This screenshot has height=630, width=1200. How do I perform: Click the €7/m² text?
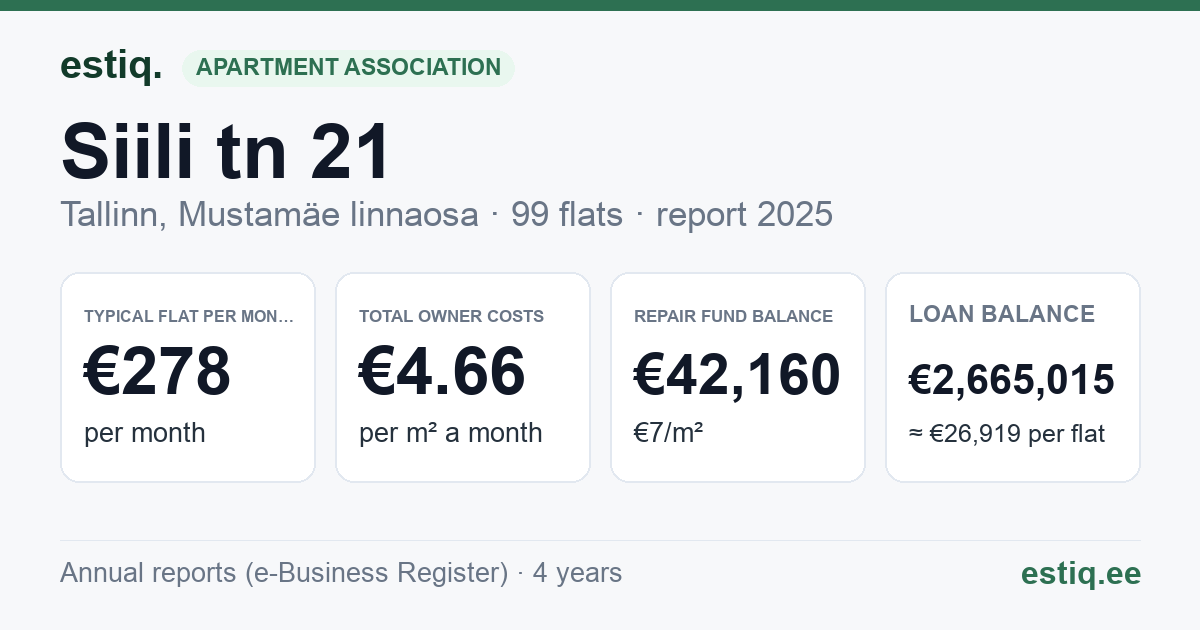point(668,433)
